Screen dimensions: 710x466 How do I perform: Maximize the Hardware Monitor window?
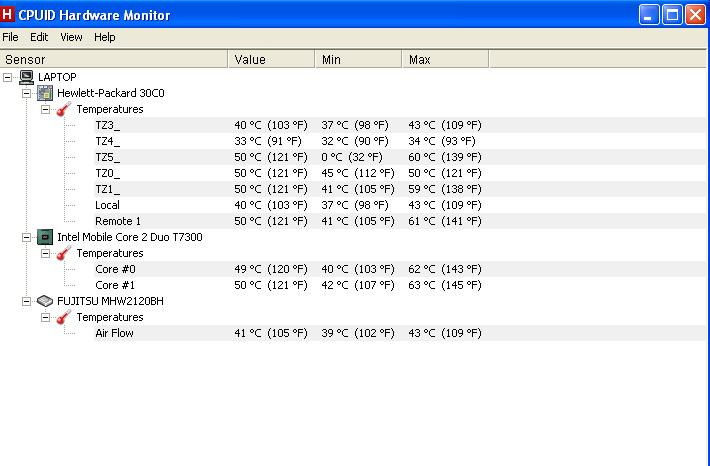(672, 15)
